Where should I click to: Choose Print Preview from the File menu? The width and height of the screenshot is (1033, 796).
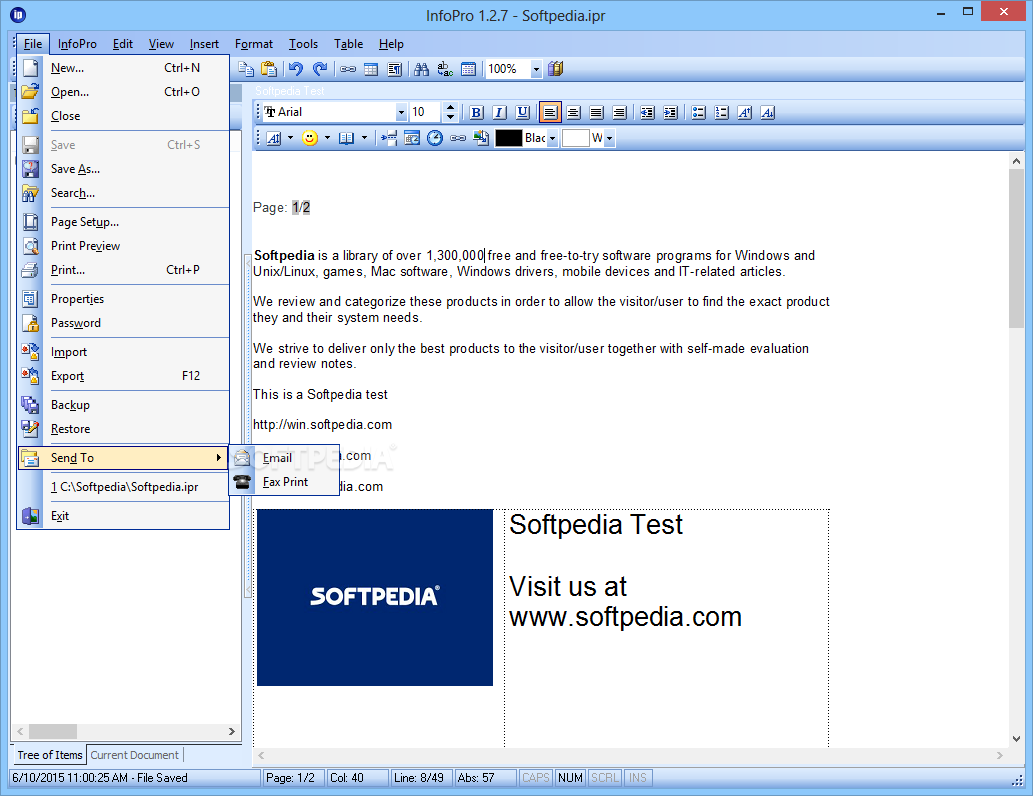point(123,246)
